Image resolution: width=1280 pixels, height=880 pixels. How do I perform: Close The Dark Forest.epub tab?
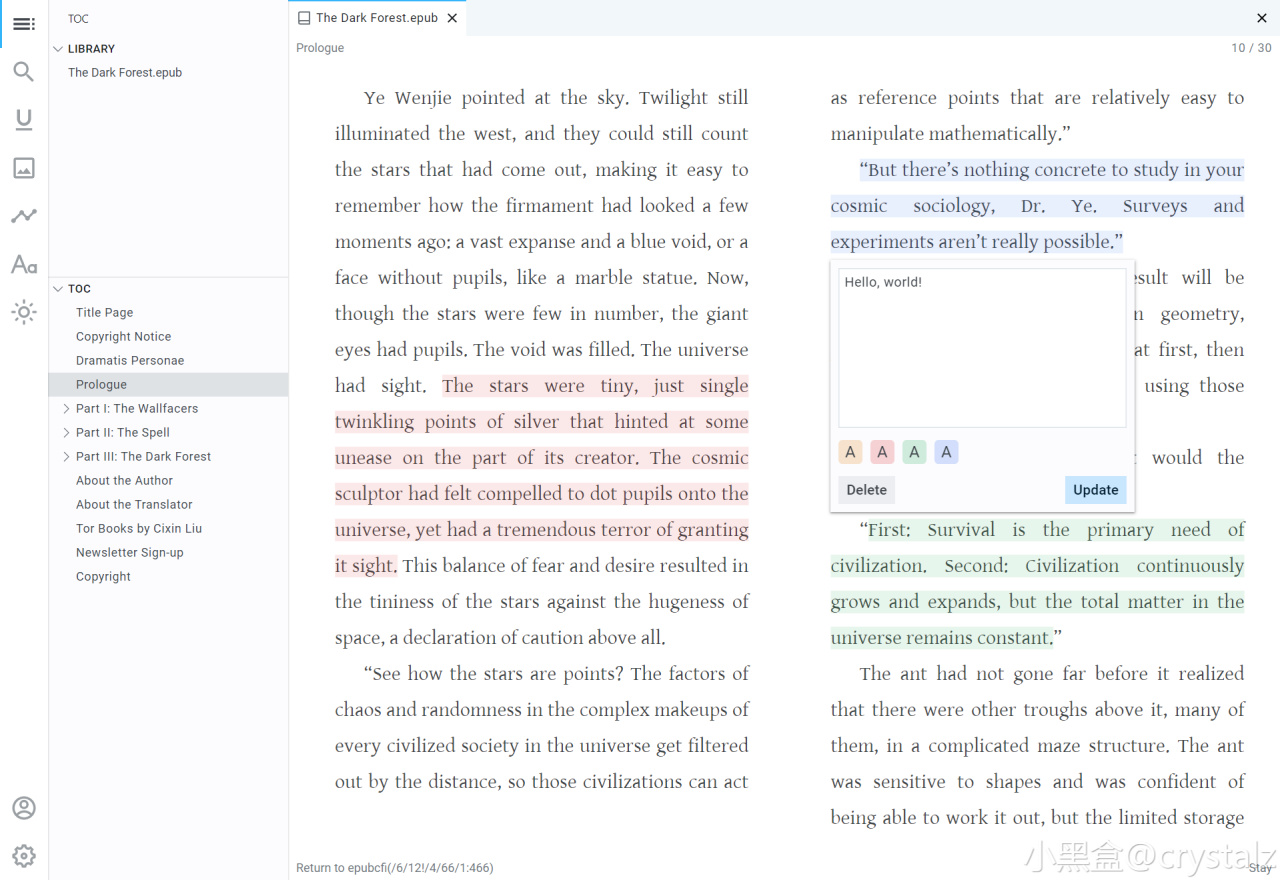coord(452,18)
